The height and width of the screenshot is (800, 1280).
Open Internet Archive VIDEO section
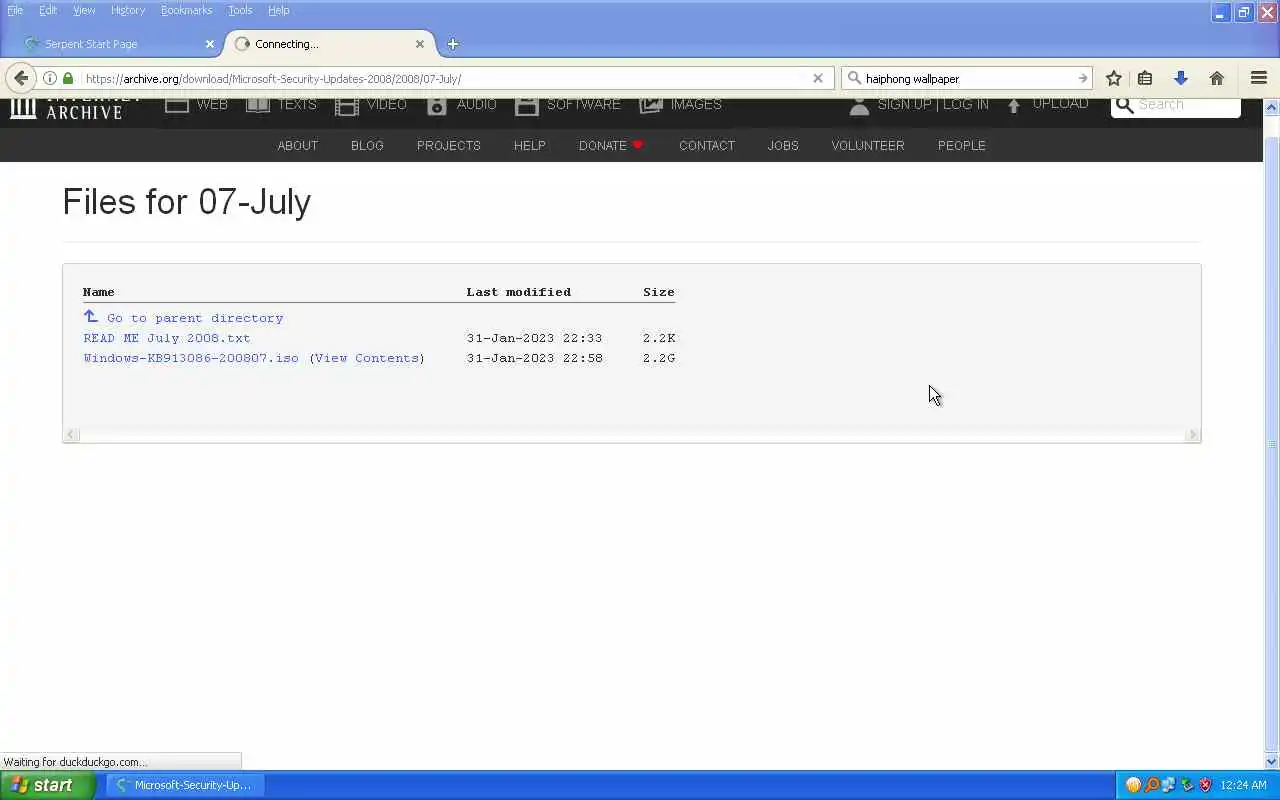[x=370, y=104]
